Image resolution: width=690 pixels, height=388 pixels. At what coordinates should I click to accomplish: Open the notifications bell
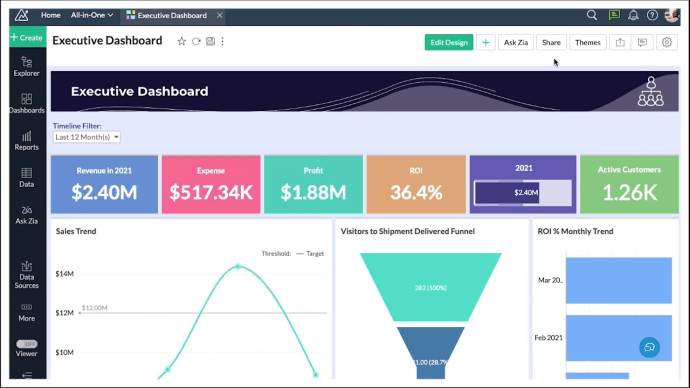pyautogui.click(x=633, y=15)
